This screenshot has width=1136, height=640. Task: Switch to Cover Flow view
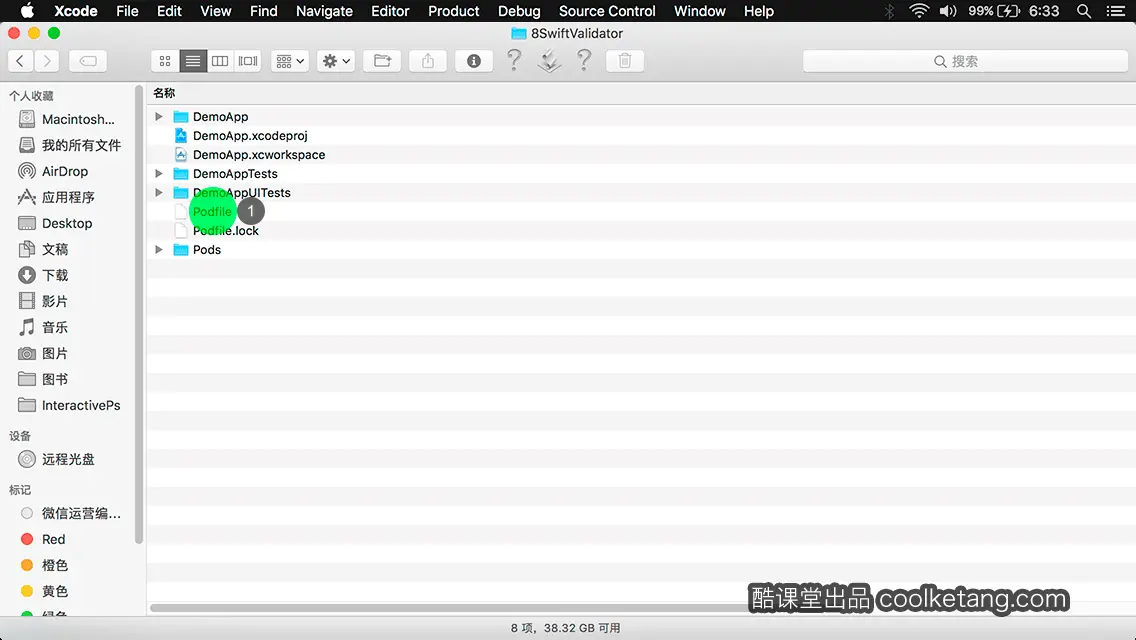pyautogui.click(x=248, y=61)
